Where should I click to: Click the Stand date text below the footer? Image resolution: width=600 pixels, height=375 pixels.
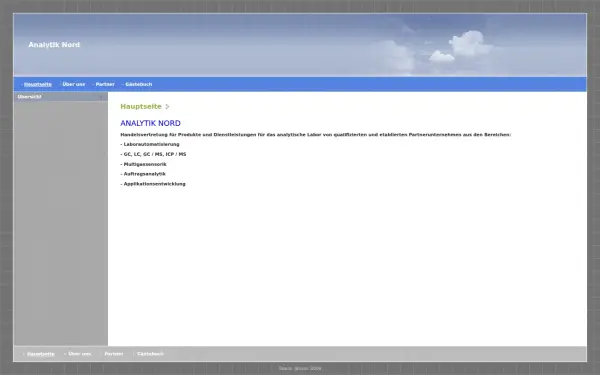tap(300, 368)
